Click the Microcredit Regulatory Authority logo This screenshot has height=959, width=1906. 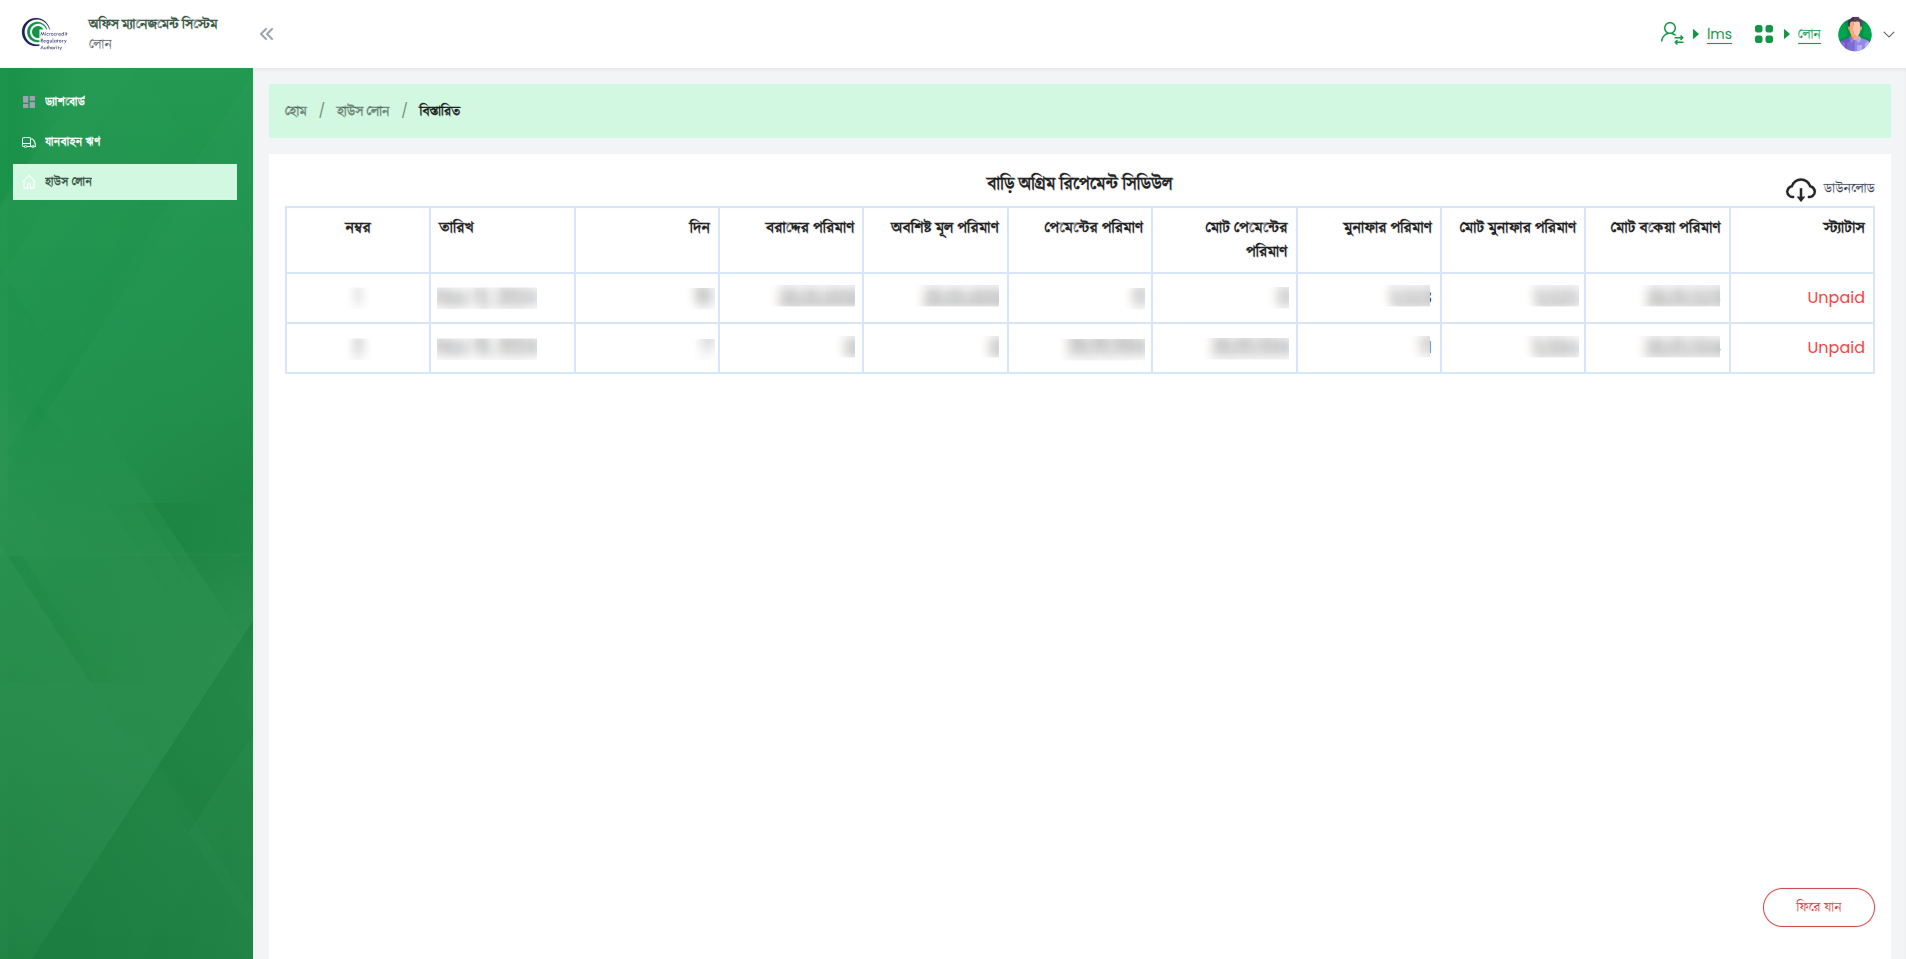point(45,33)
